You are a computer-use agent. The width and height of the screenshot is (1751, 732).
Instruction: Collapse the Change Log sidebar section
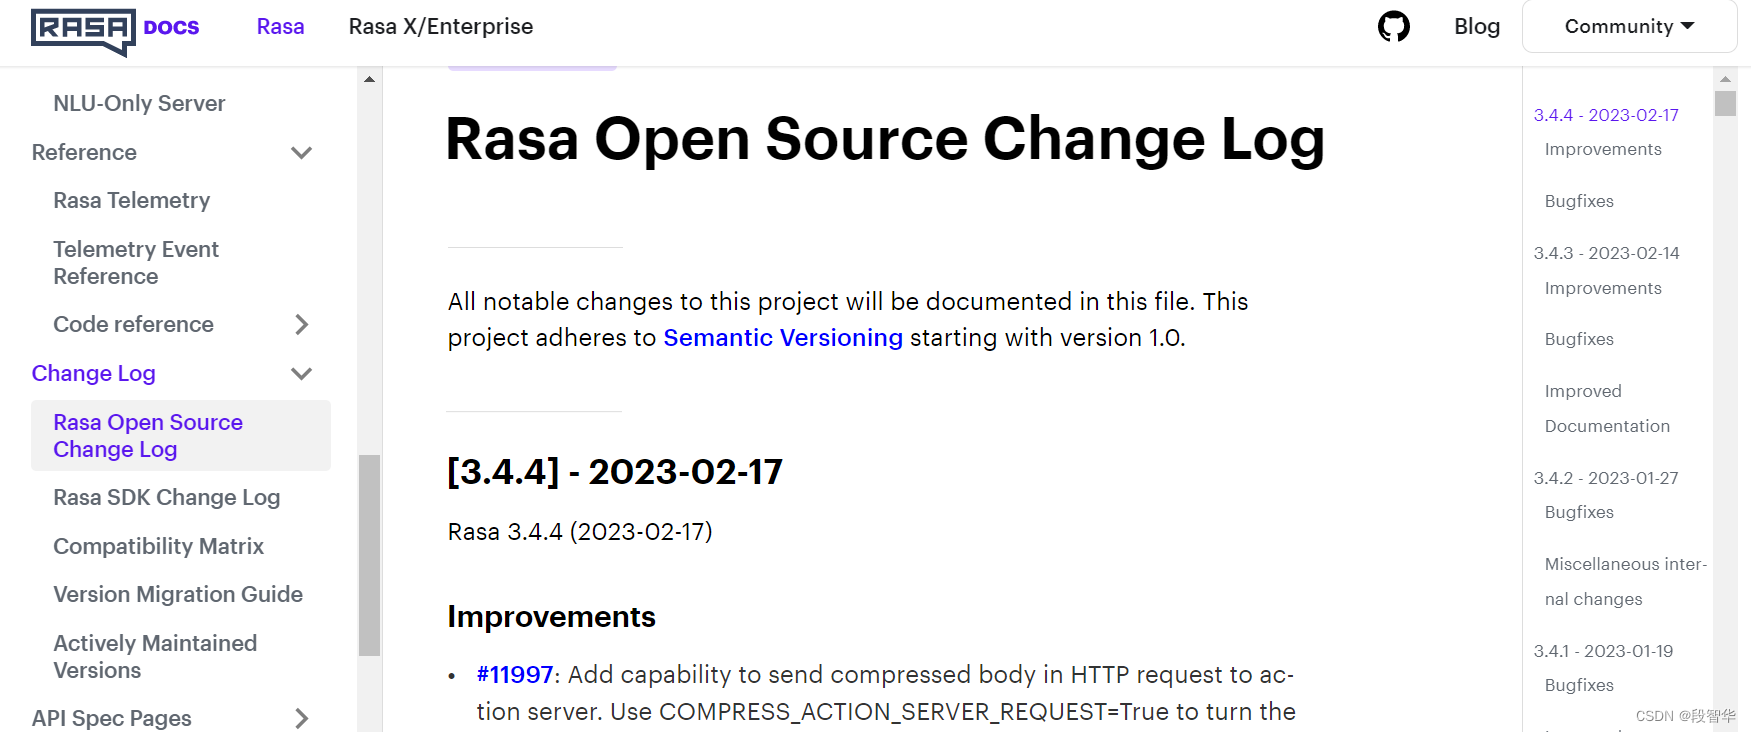coord(301,374)
